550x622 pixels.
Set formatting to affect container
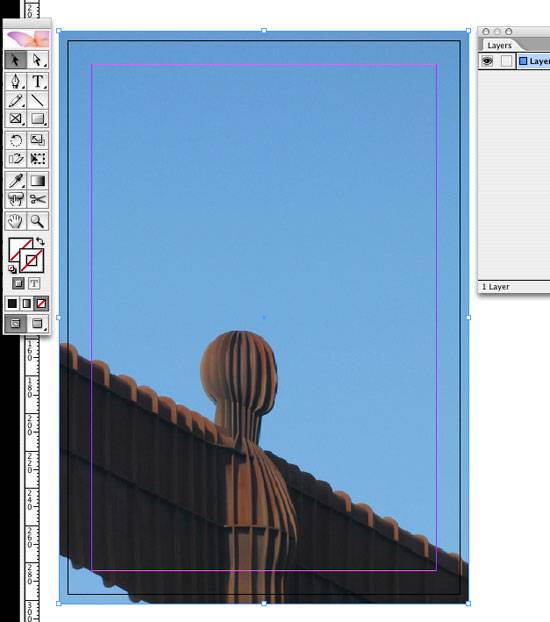(x=18, y=283)
